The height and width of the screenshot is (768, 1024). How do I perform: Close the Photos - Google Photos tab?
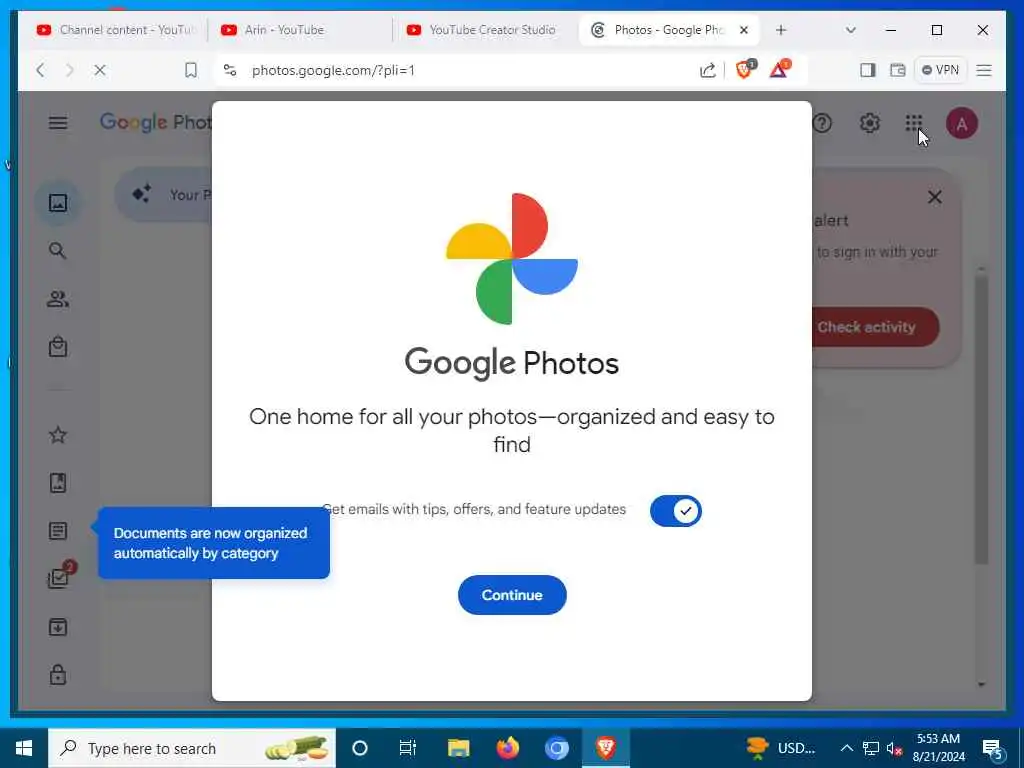pyautogui.click(x=743, y=30)
